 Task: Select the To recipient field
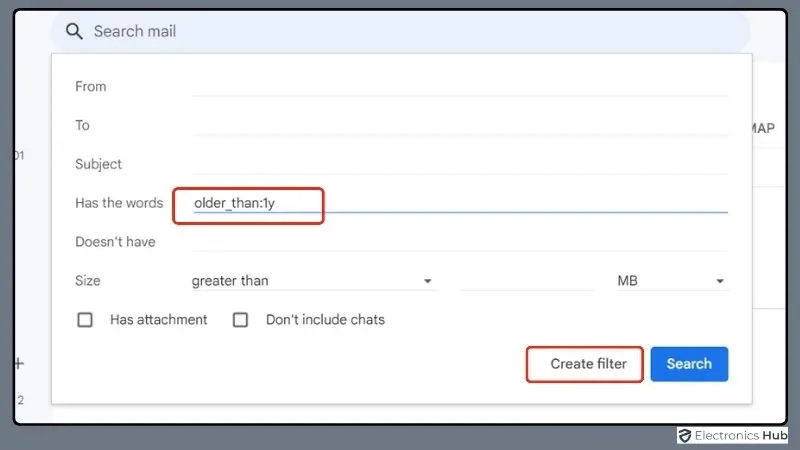point(460,125)
